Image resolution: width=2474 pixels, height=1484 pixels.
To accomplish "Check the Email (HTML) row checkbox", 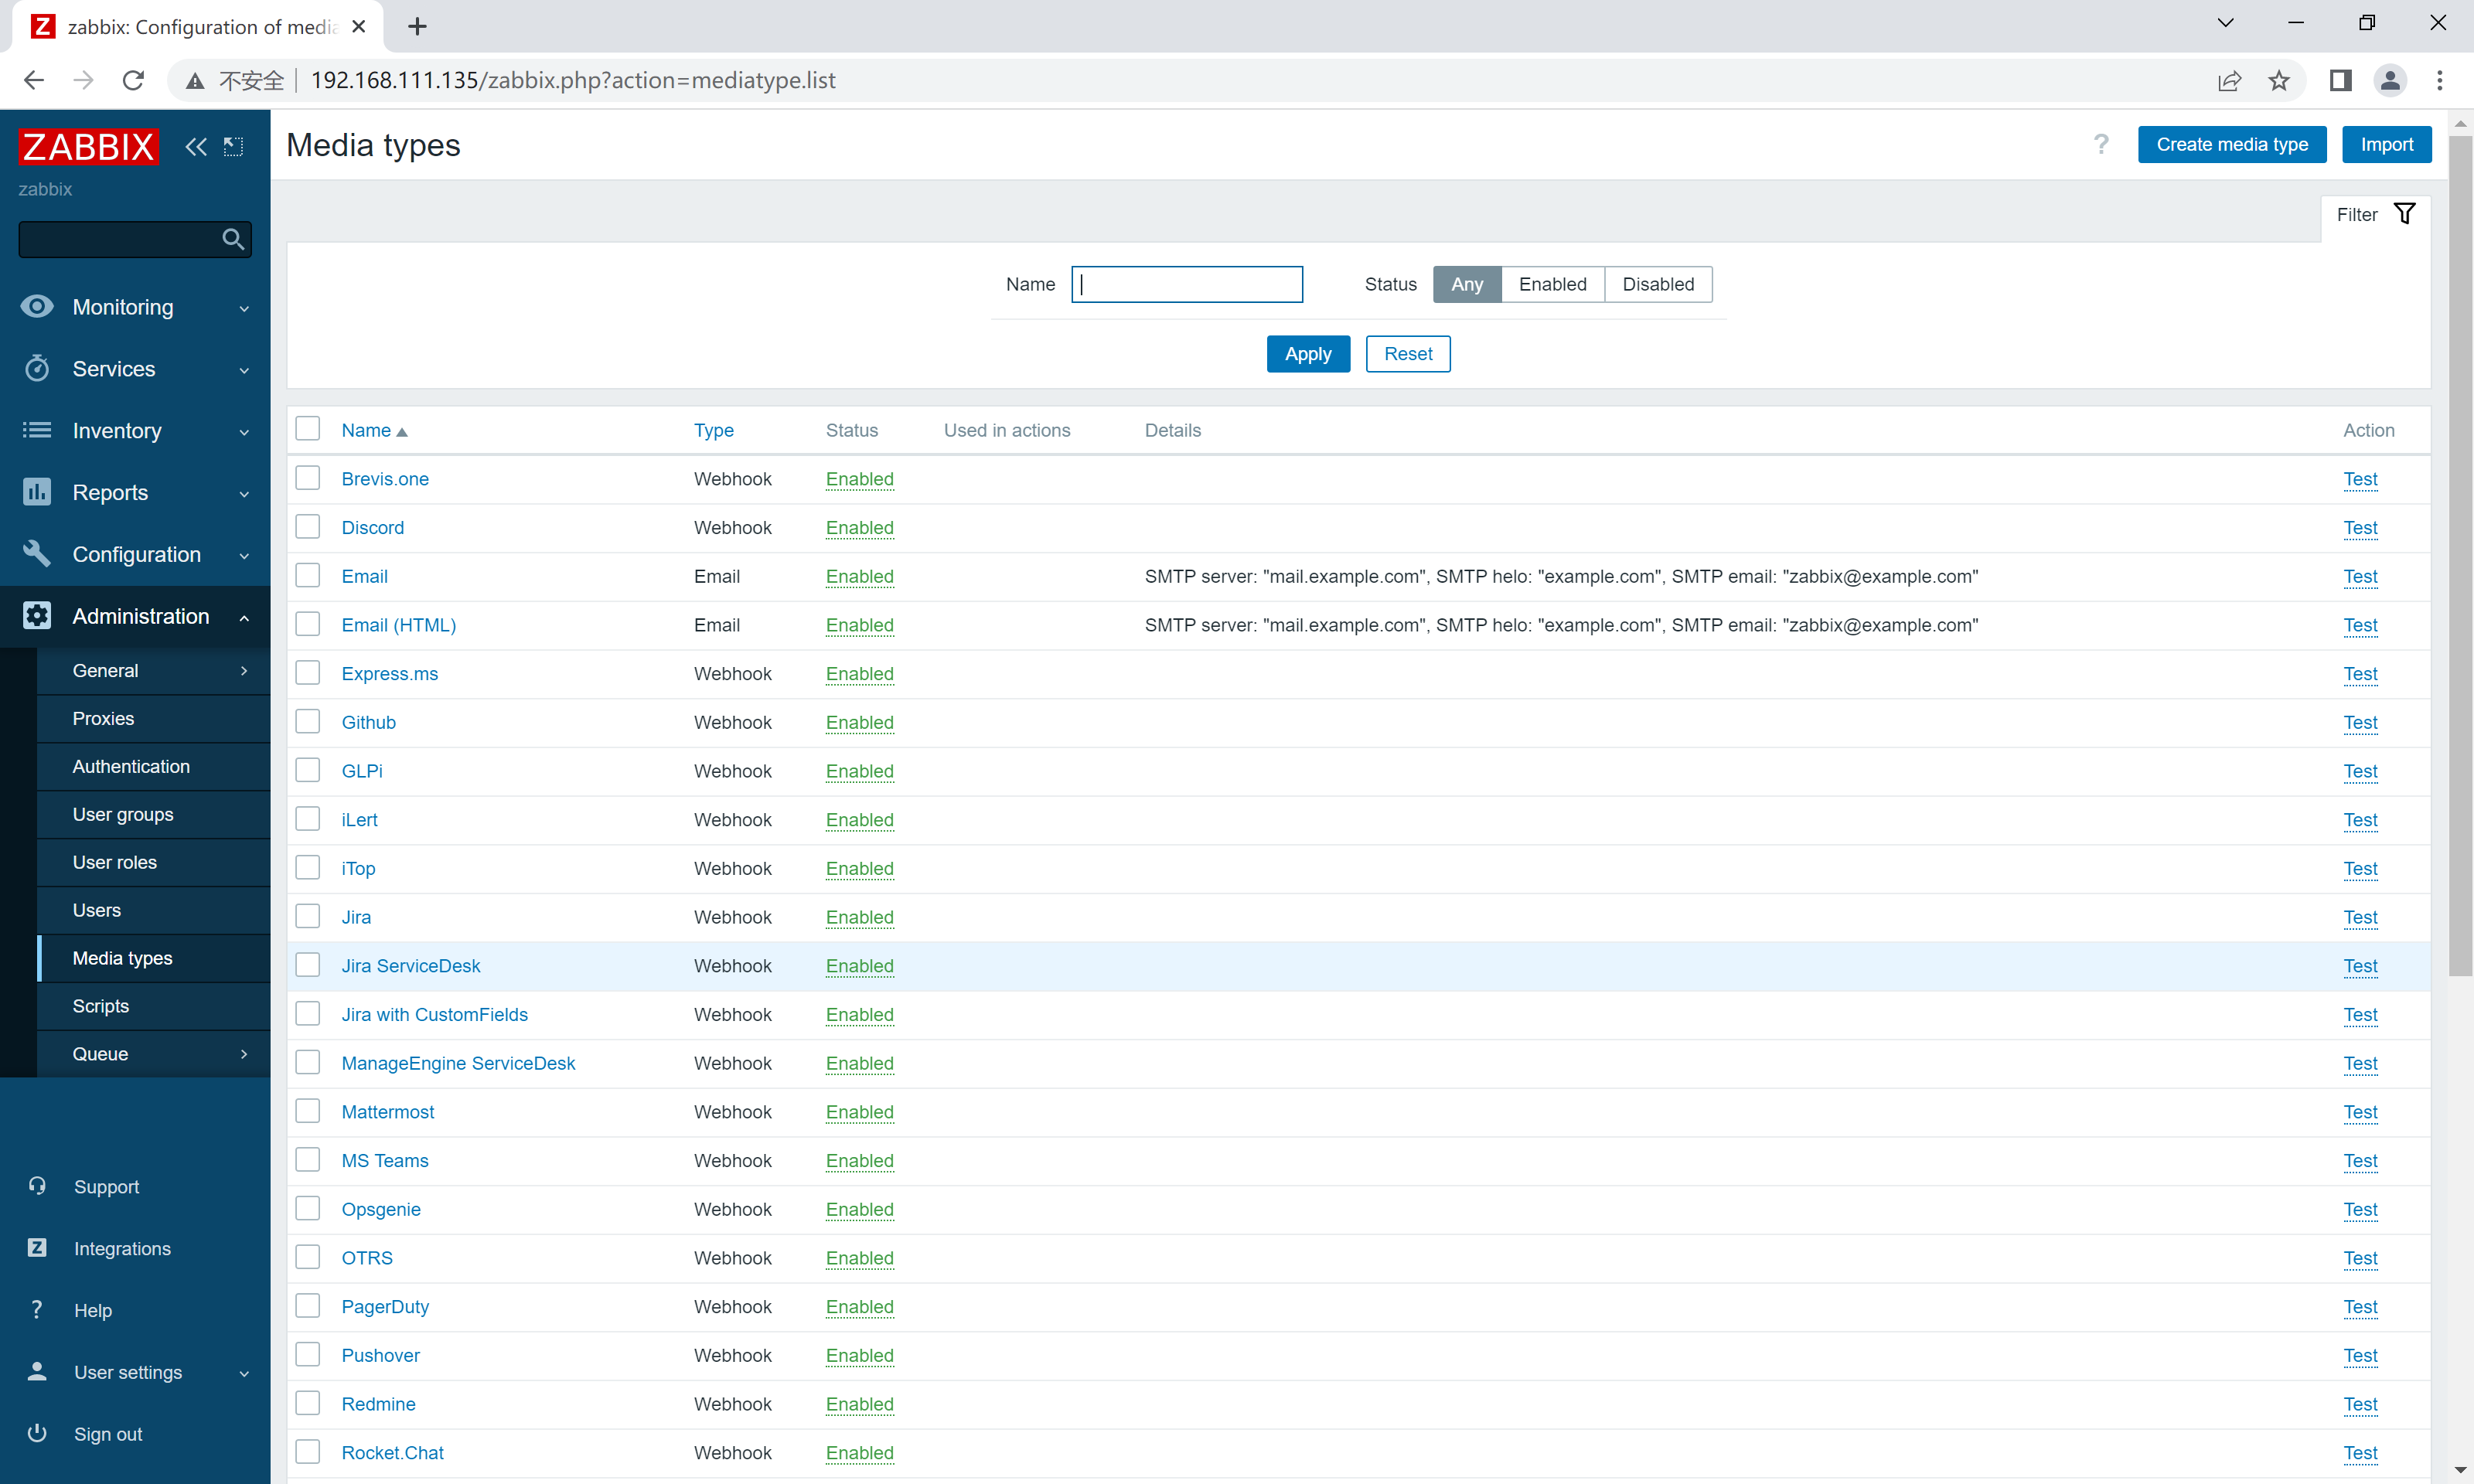I will point(308,624).
